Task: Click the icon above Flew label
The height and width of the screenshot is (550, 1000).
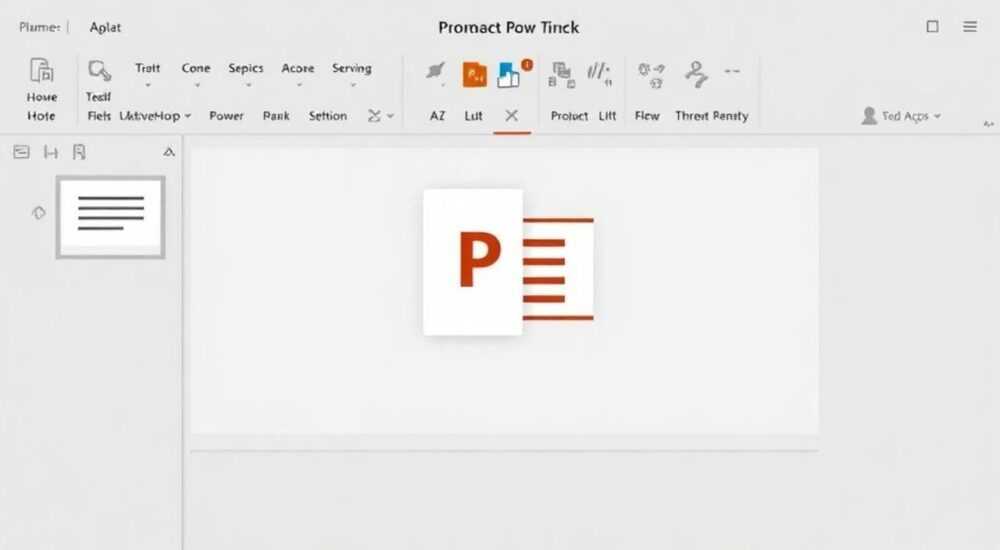Action: click(652, 75)
